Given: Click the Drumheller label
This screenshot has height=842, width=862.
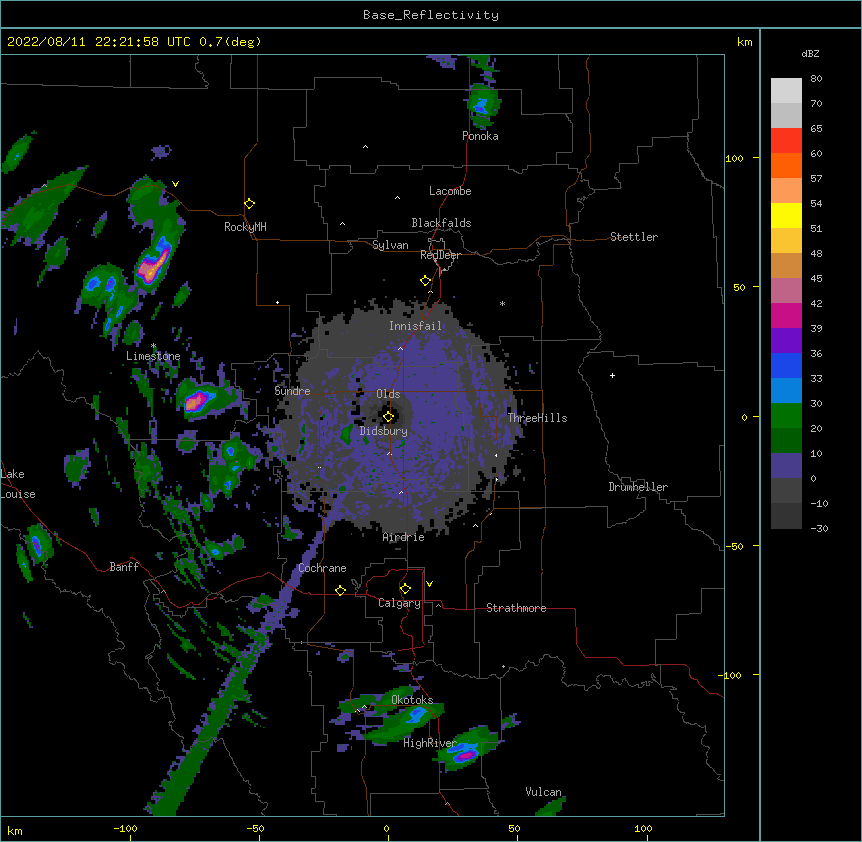Looking at the screenshot, I should (x=638, y=487).
